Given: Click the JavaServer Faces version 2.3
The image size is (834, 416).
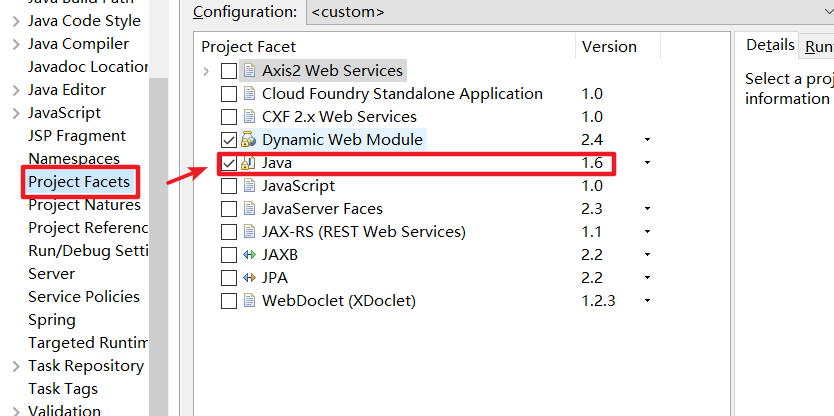Looking at the screenshot, I should point(592,209).
